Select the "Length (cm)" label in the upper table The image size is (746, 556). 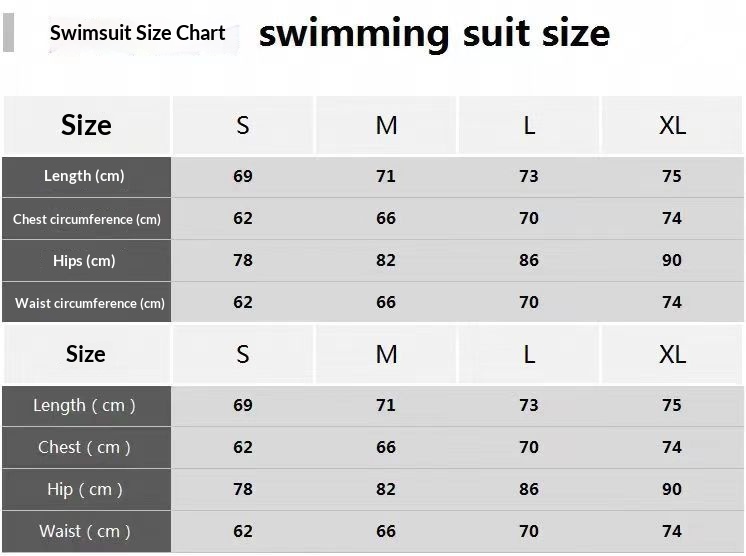[x=84, y=176]
